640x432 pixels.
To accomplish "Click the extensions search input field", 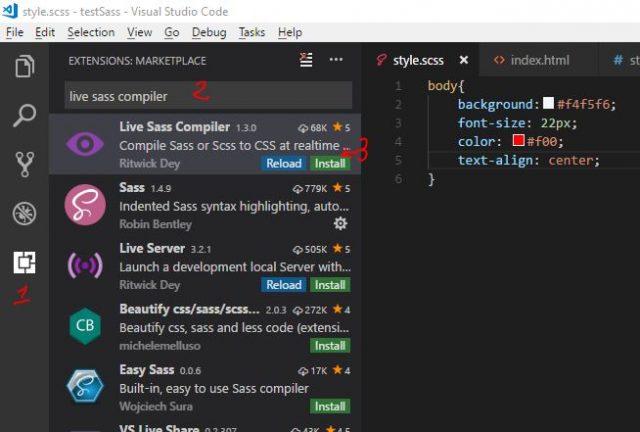I will 208,96.
